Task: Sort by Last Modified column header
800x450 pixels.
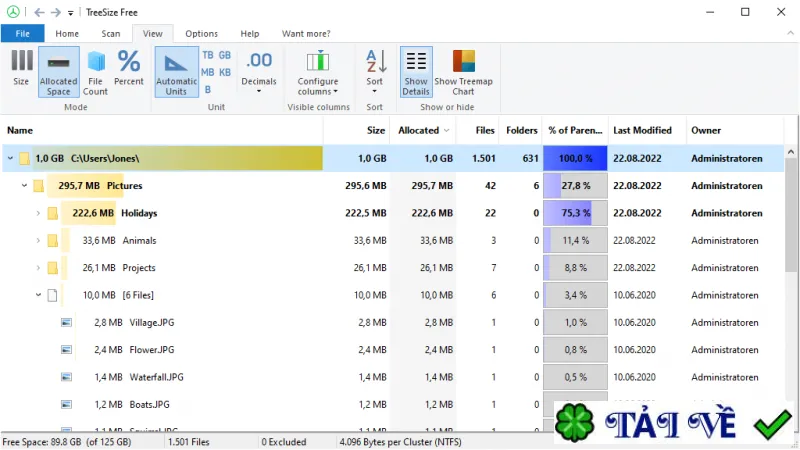Action: click(646, 131)
